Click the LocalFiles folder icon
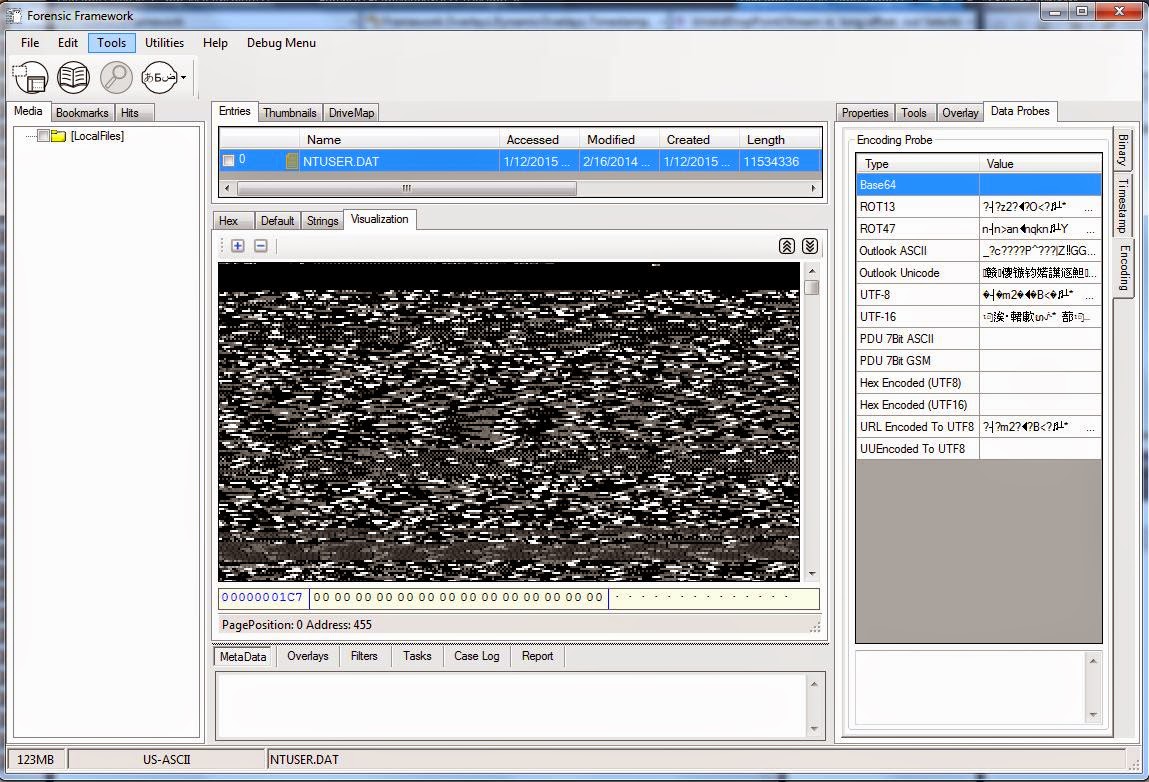 click(59, 136)
